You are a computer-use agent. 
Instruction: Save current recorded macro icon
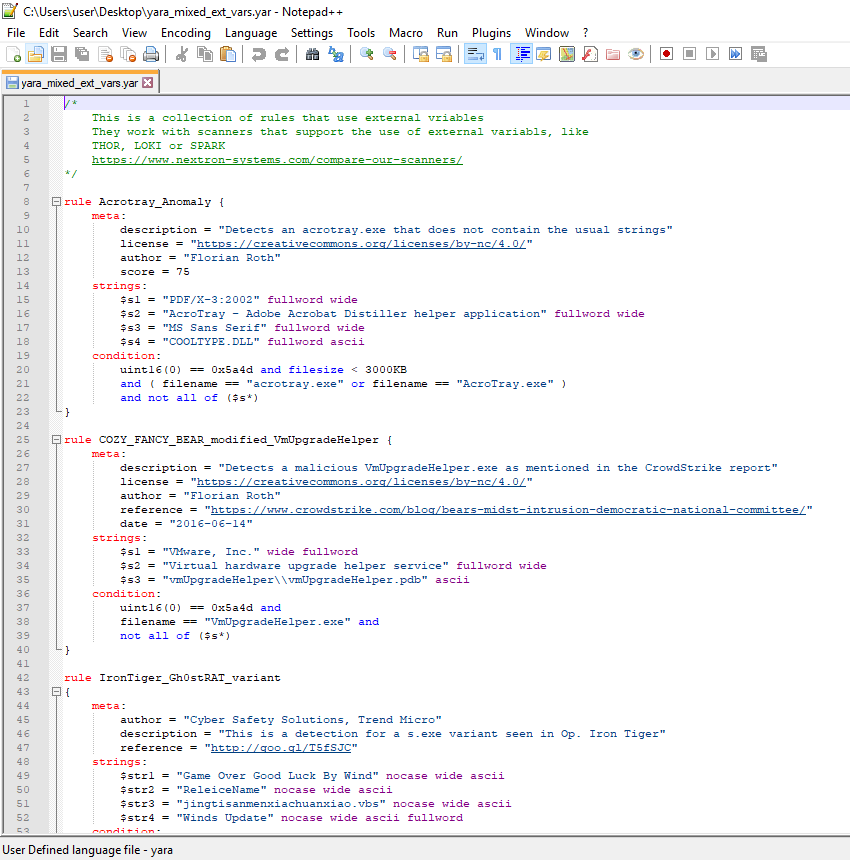(x=758, y=54)
